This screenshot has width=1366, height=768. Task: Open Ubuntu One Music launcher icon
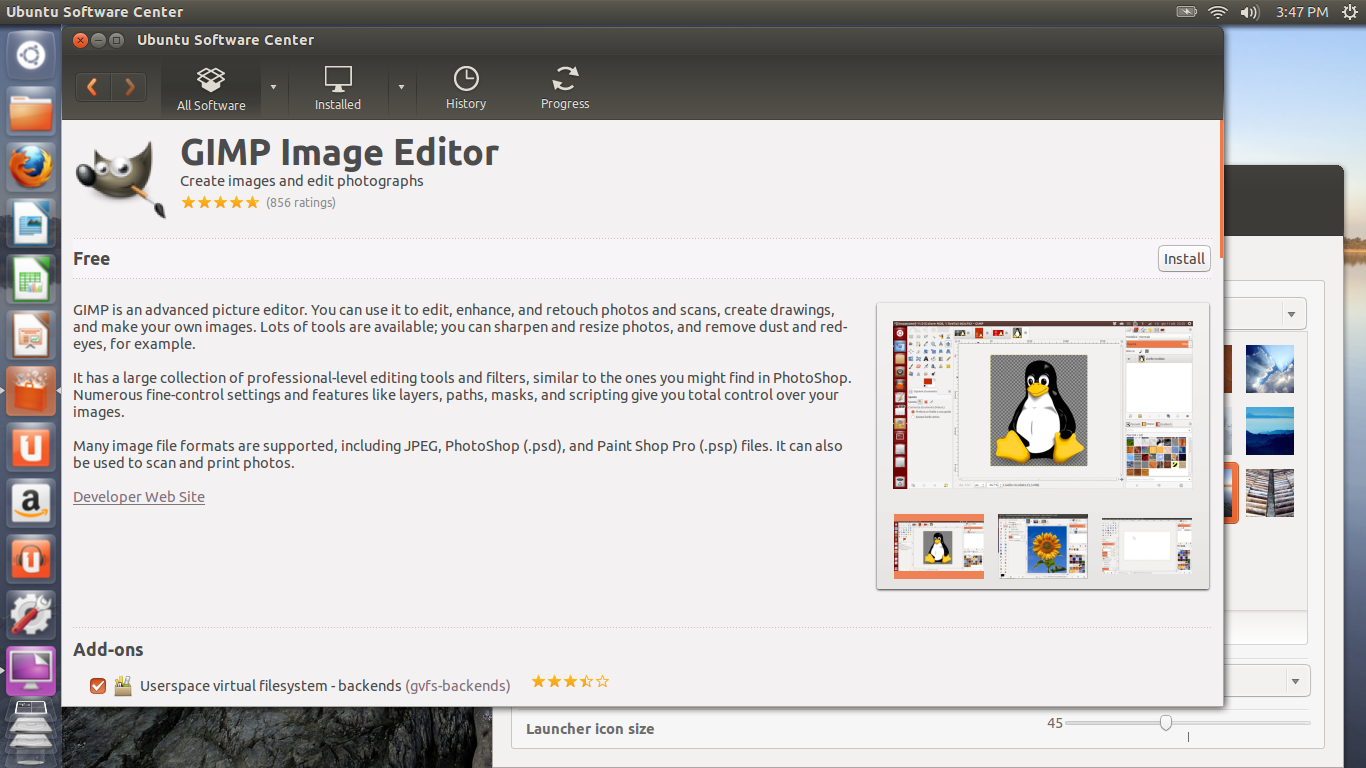click(31, 559)
